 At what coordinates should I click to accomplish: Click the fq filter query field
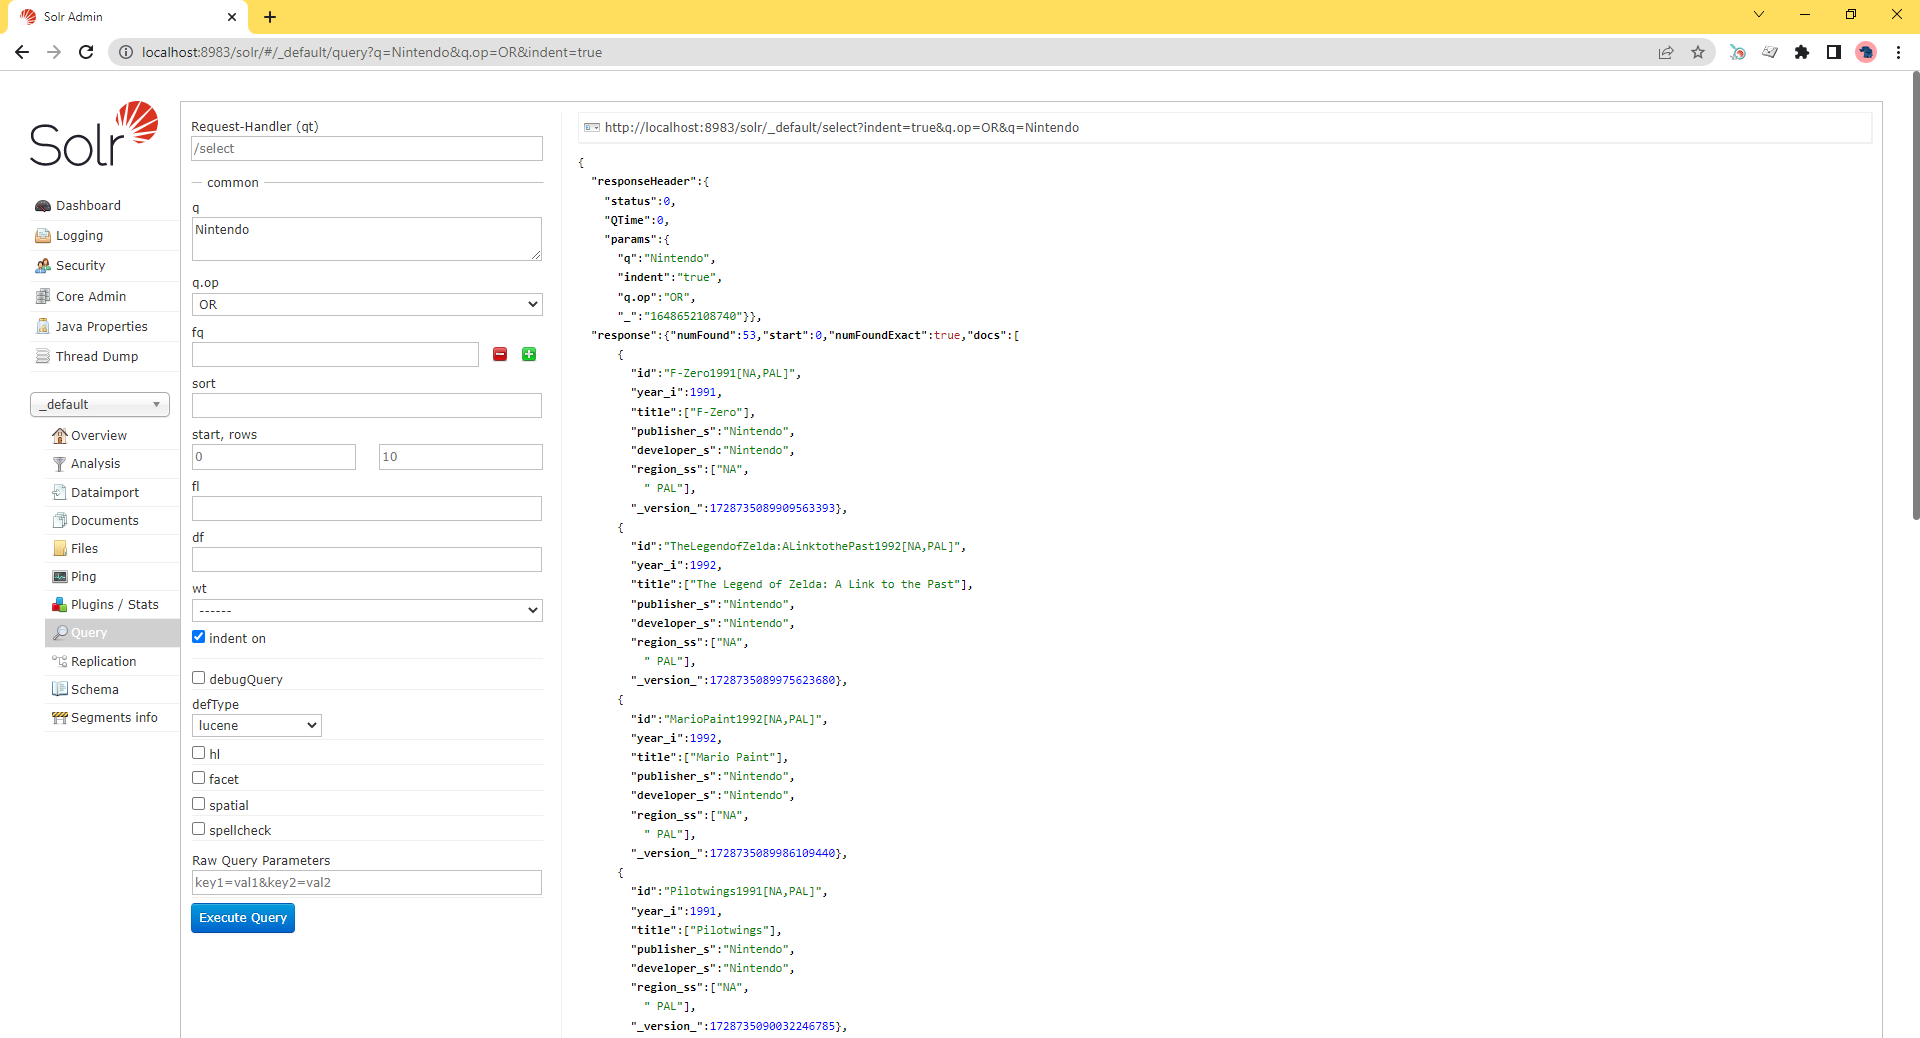click(x=335, y=355)
